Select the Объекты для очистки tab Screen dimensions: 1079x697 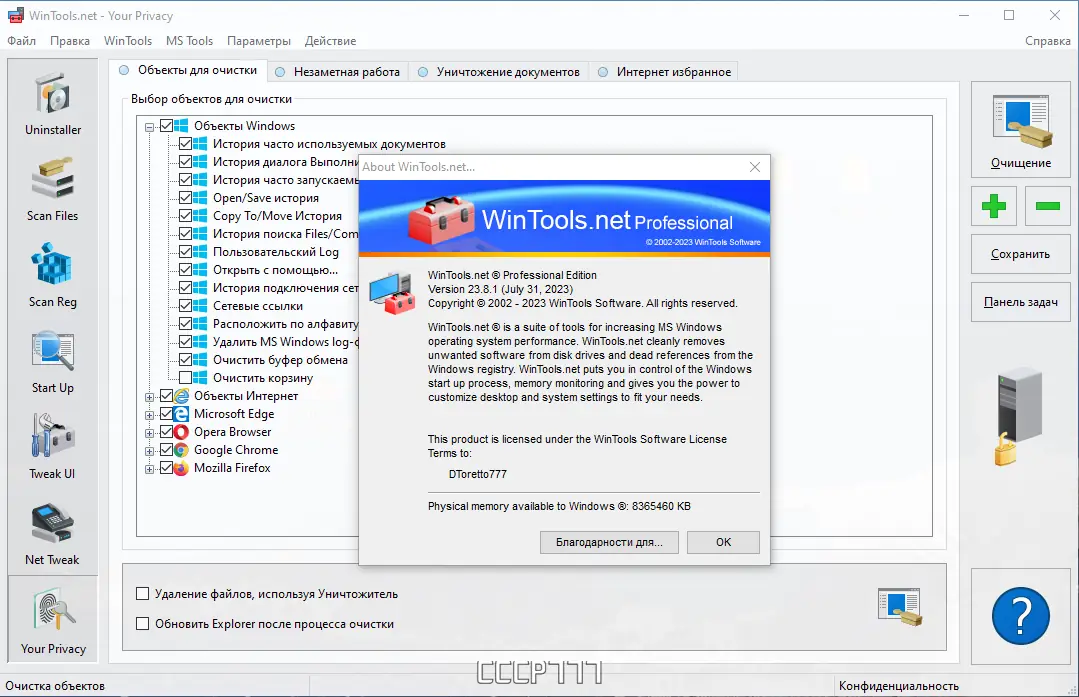[188, 70]
